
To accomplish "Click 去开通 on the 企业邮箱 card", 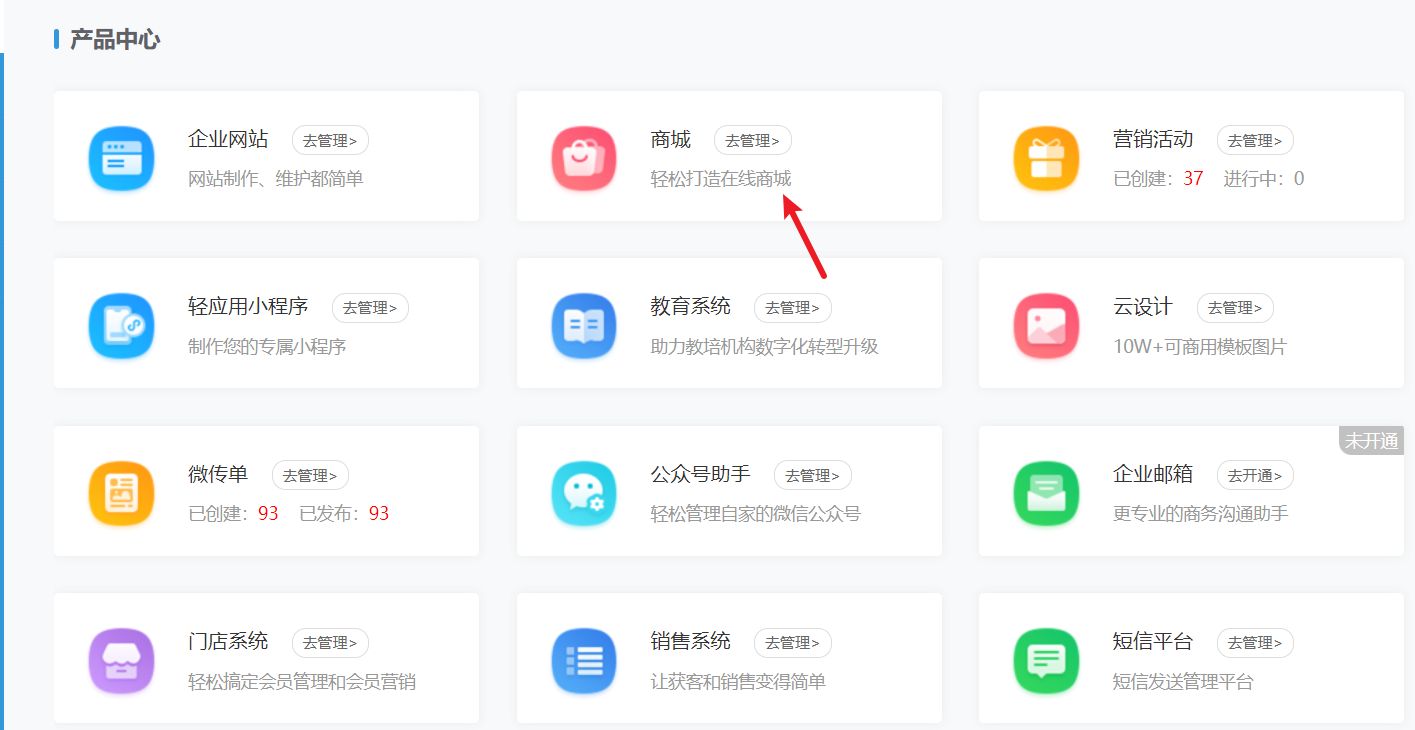I will click(1255, 475).
